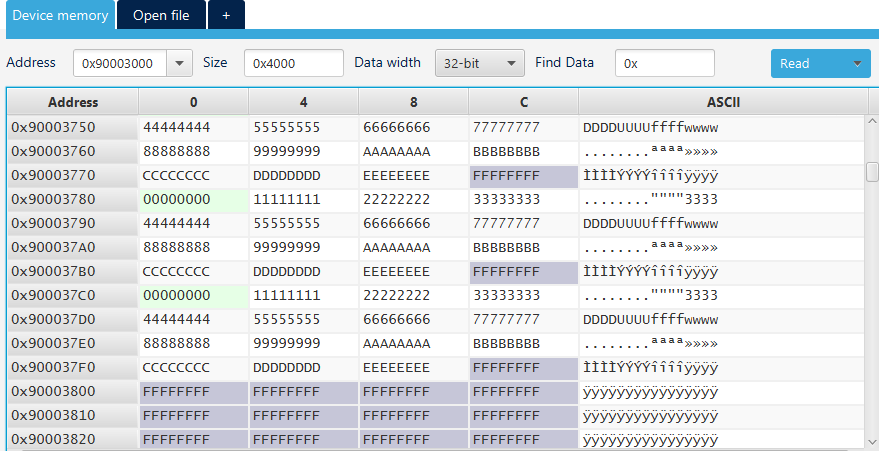This screenshot has width=879, height=451.
Task: Select address row 0x90003790
Action: [x=73, y=224]
